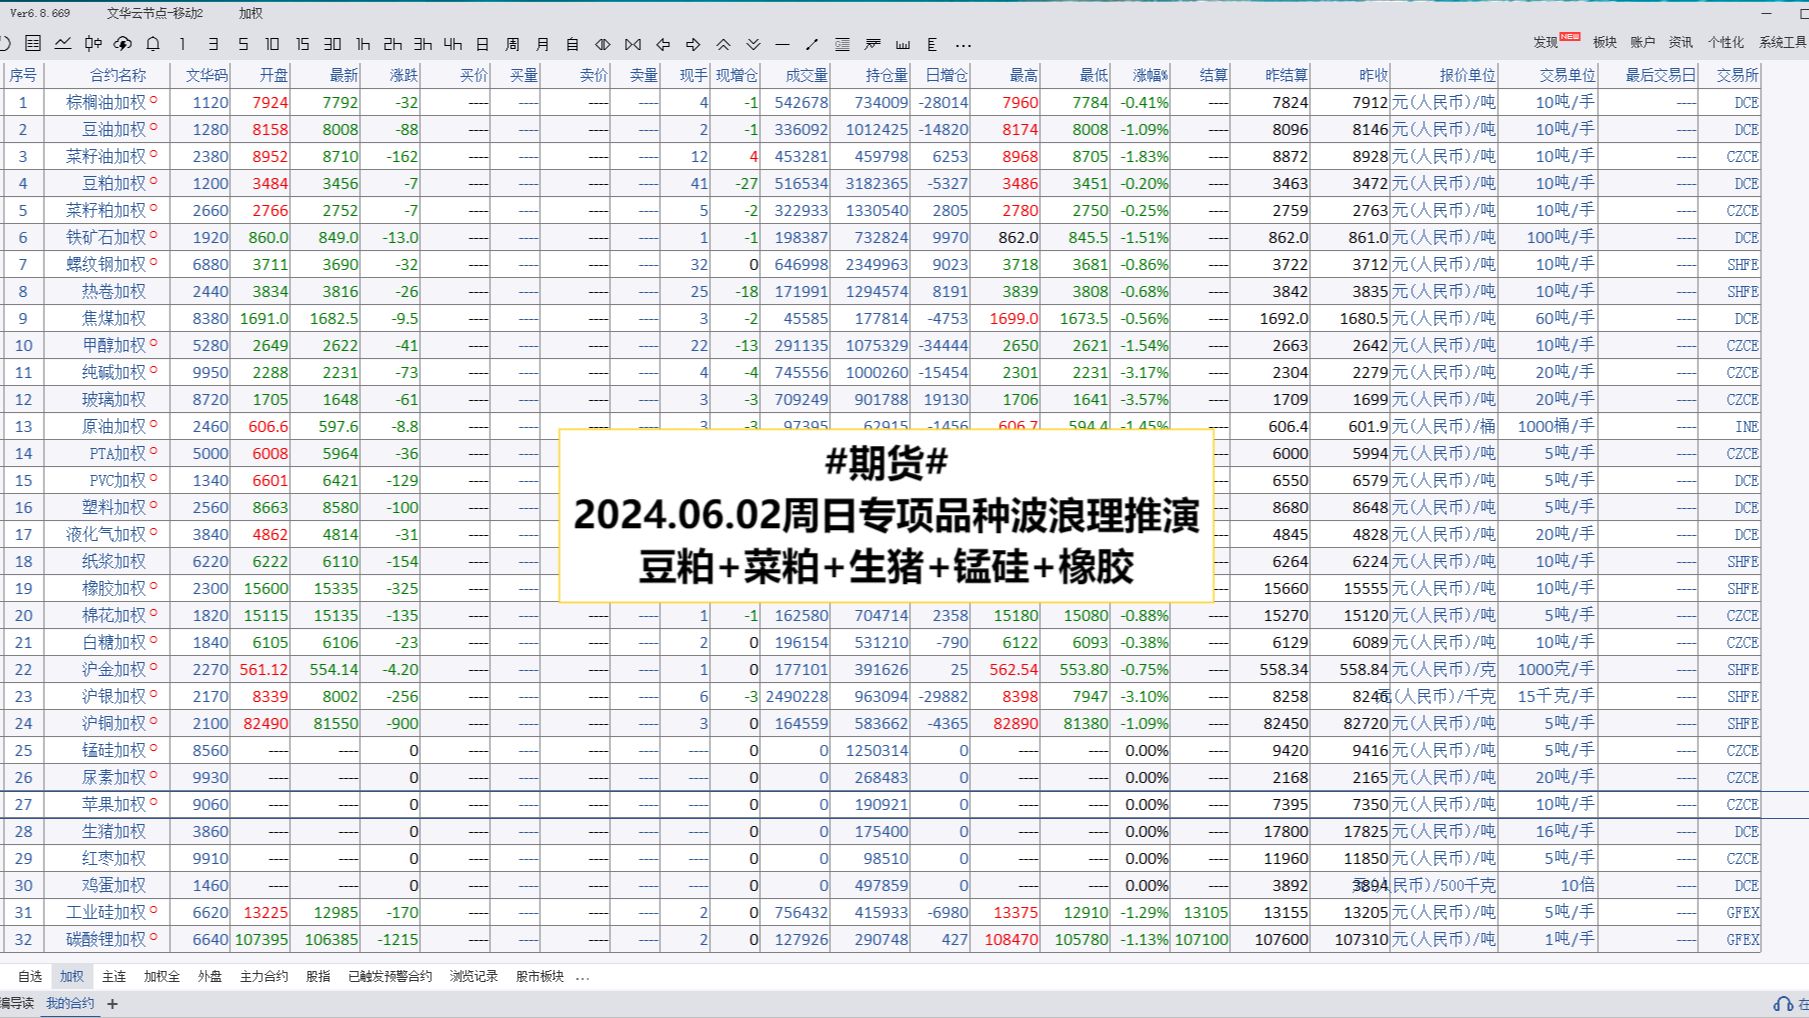
Task: Sort by the 成交量 column header
Action: click(806, 75)
